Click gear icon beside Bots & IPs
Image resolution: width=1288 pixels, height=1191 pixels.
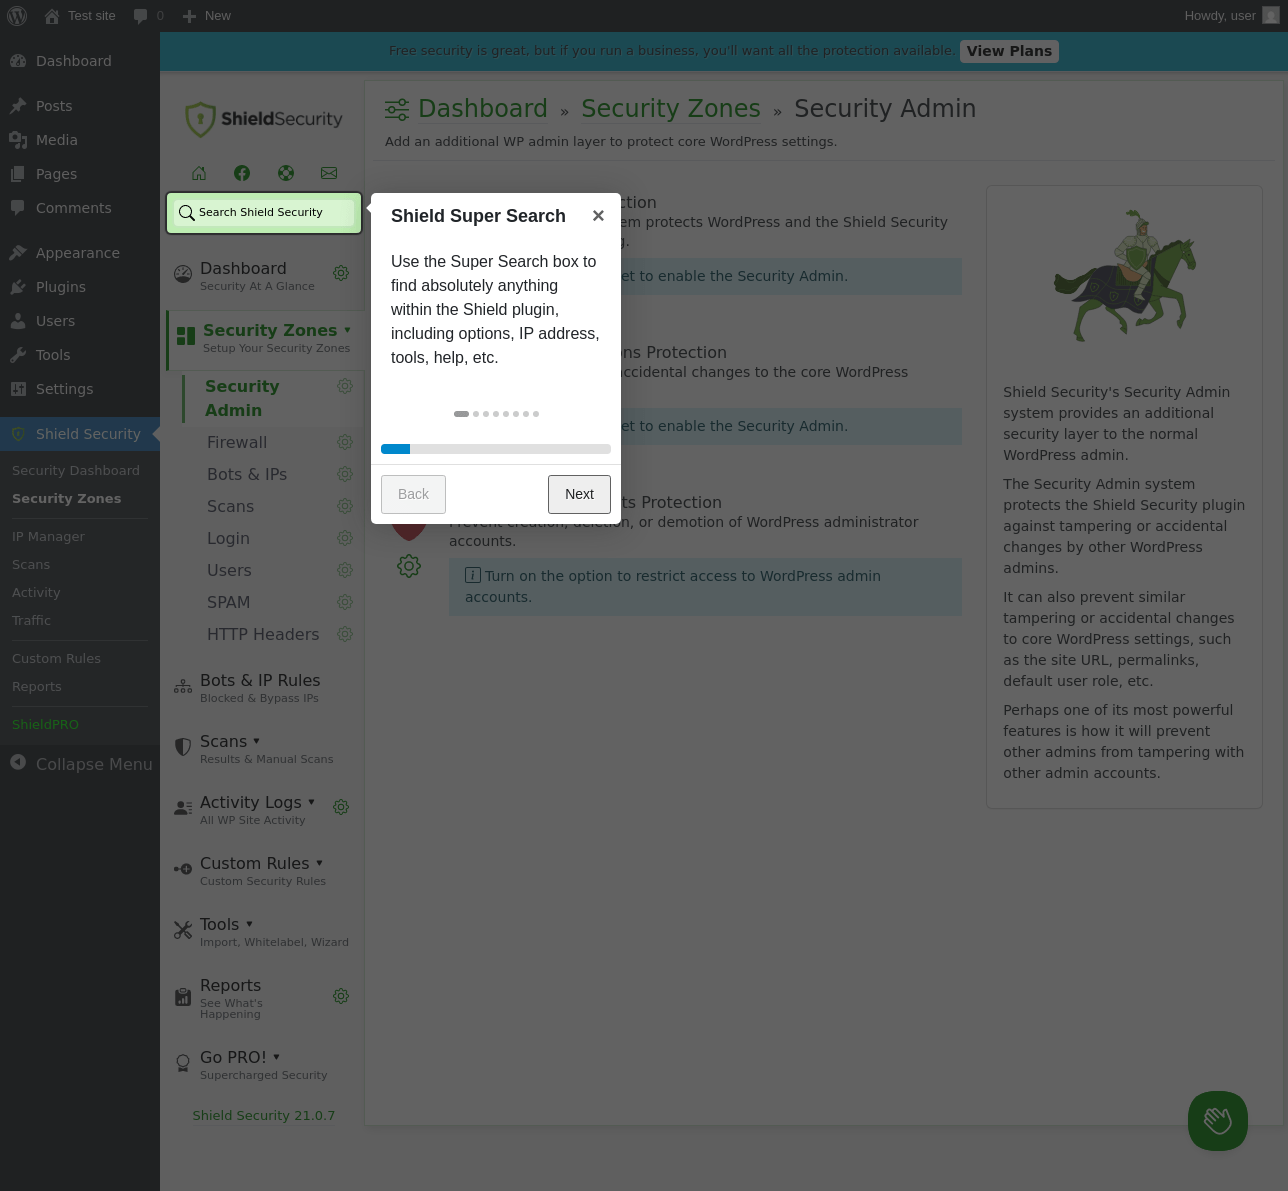click(345, 474)
